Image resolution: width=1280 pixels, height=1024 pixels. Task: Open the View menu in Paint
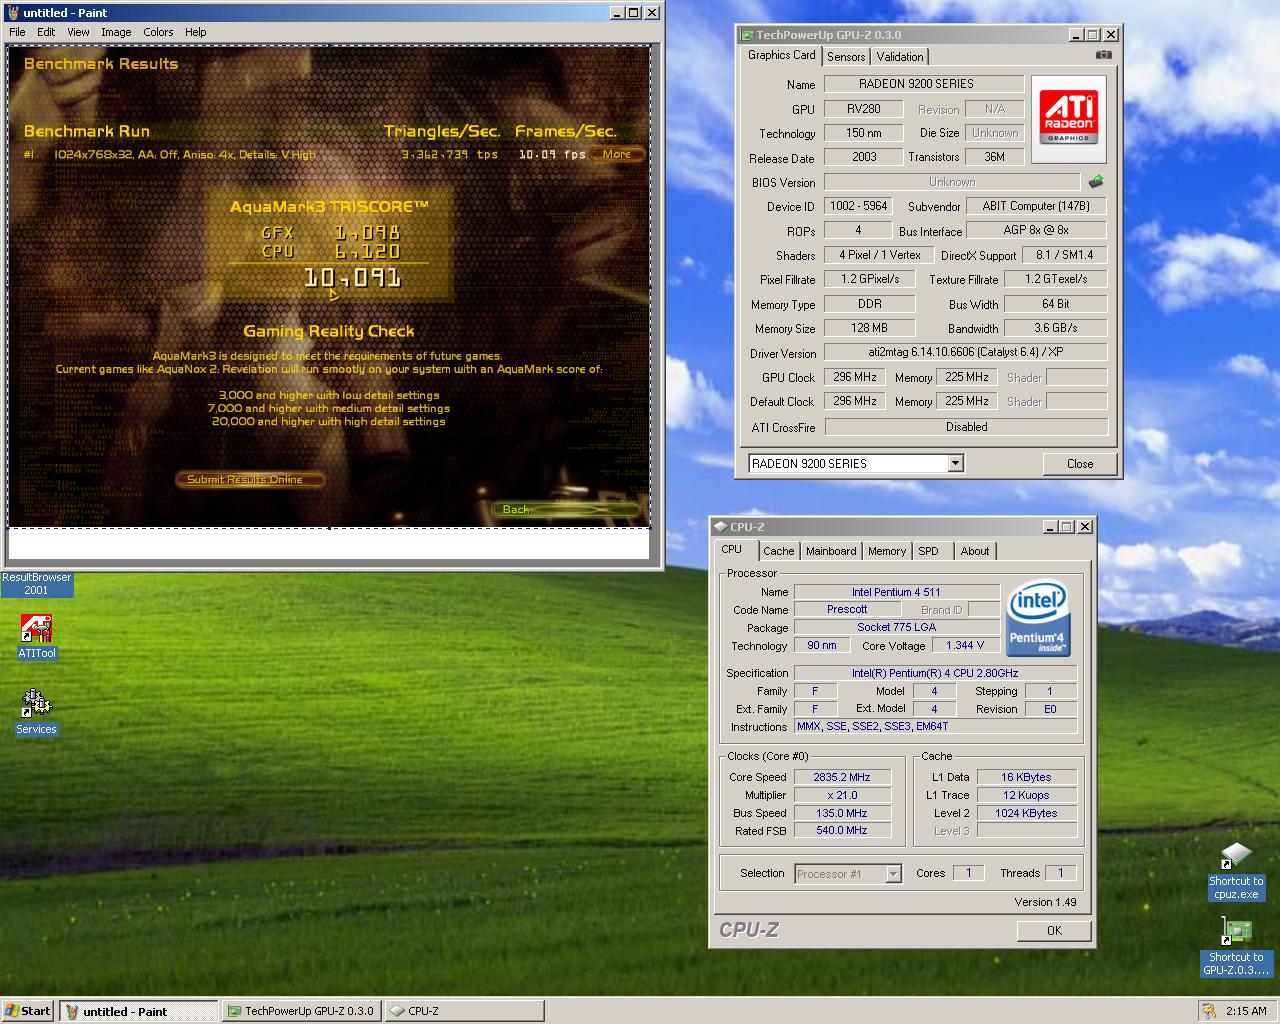(78, 32)
